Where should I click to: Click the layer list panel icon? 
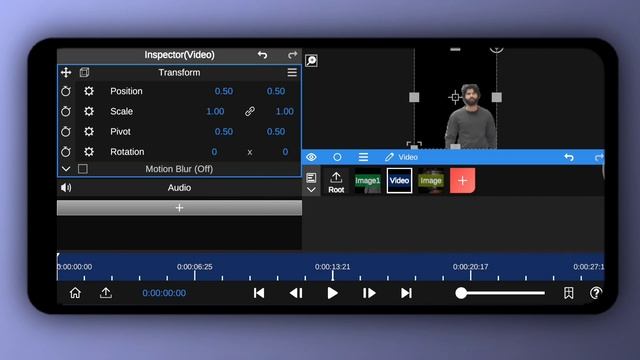pos(311,178)
